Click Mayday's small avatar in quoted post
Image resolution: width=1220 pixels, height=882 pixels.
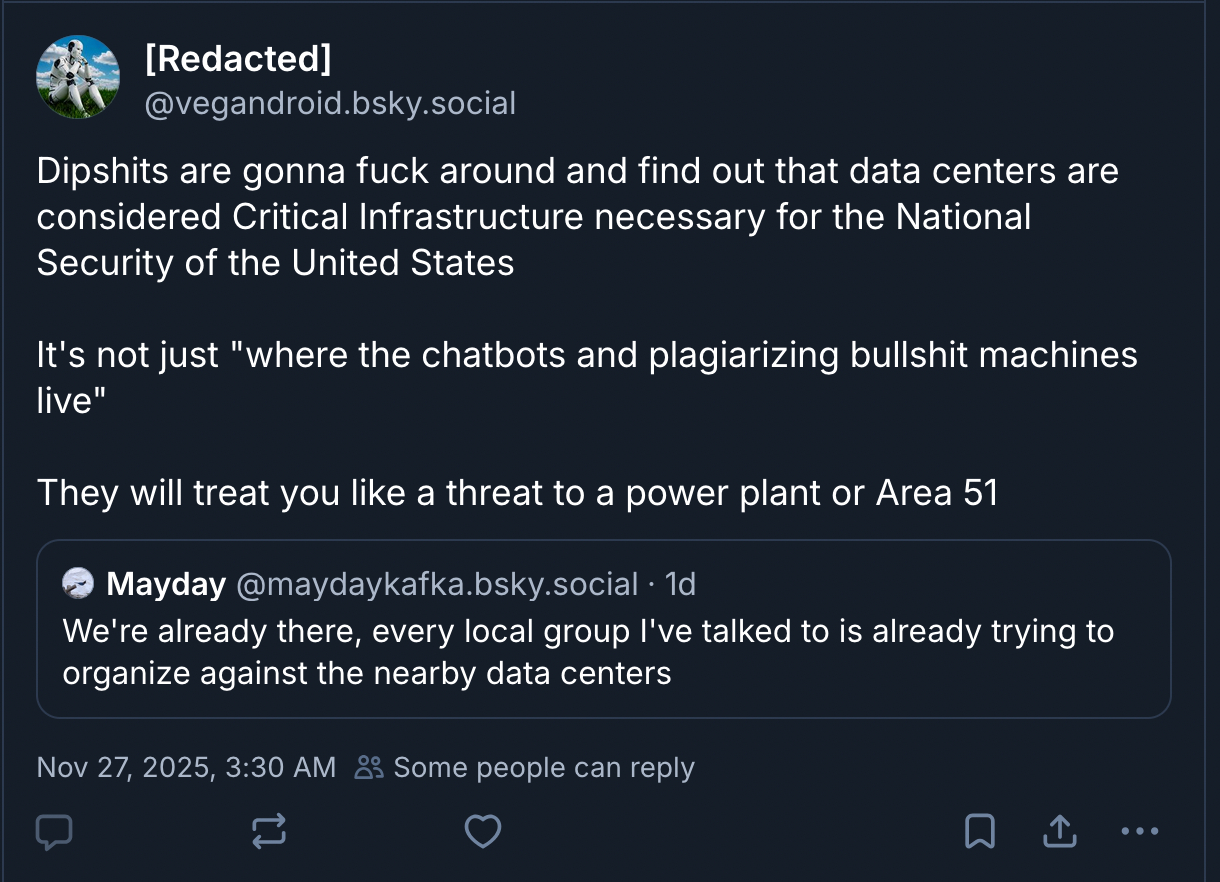coord(78,583)
